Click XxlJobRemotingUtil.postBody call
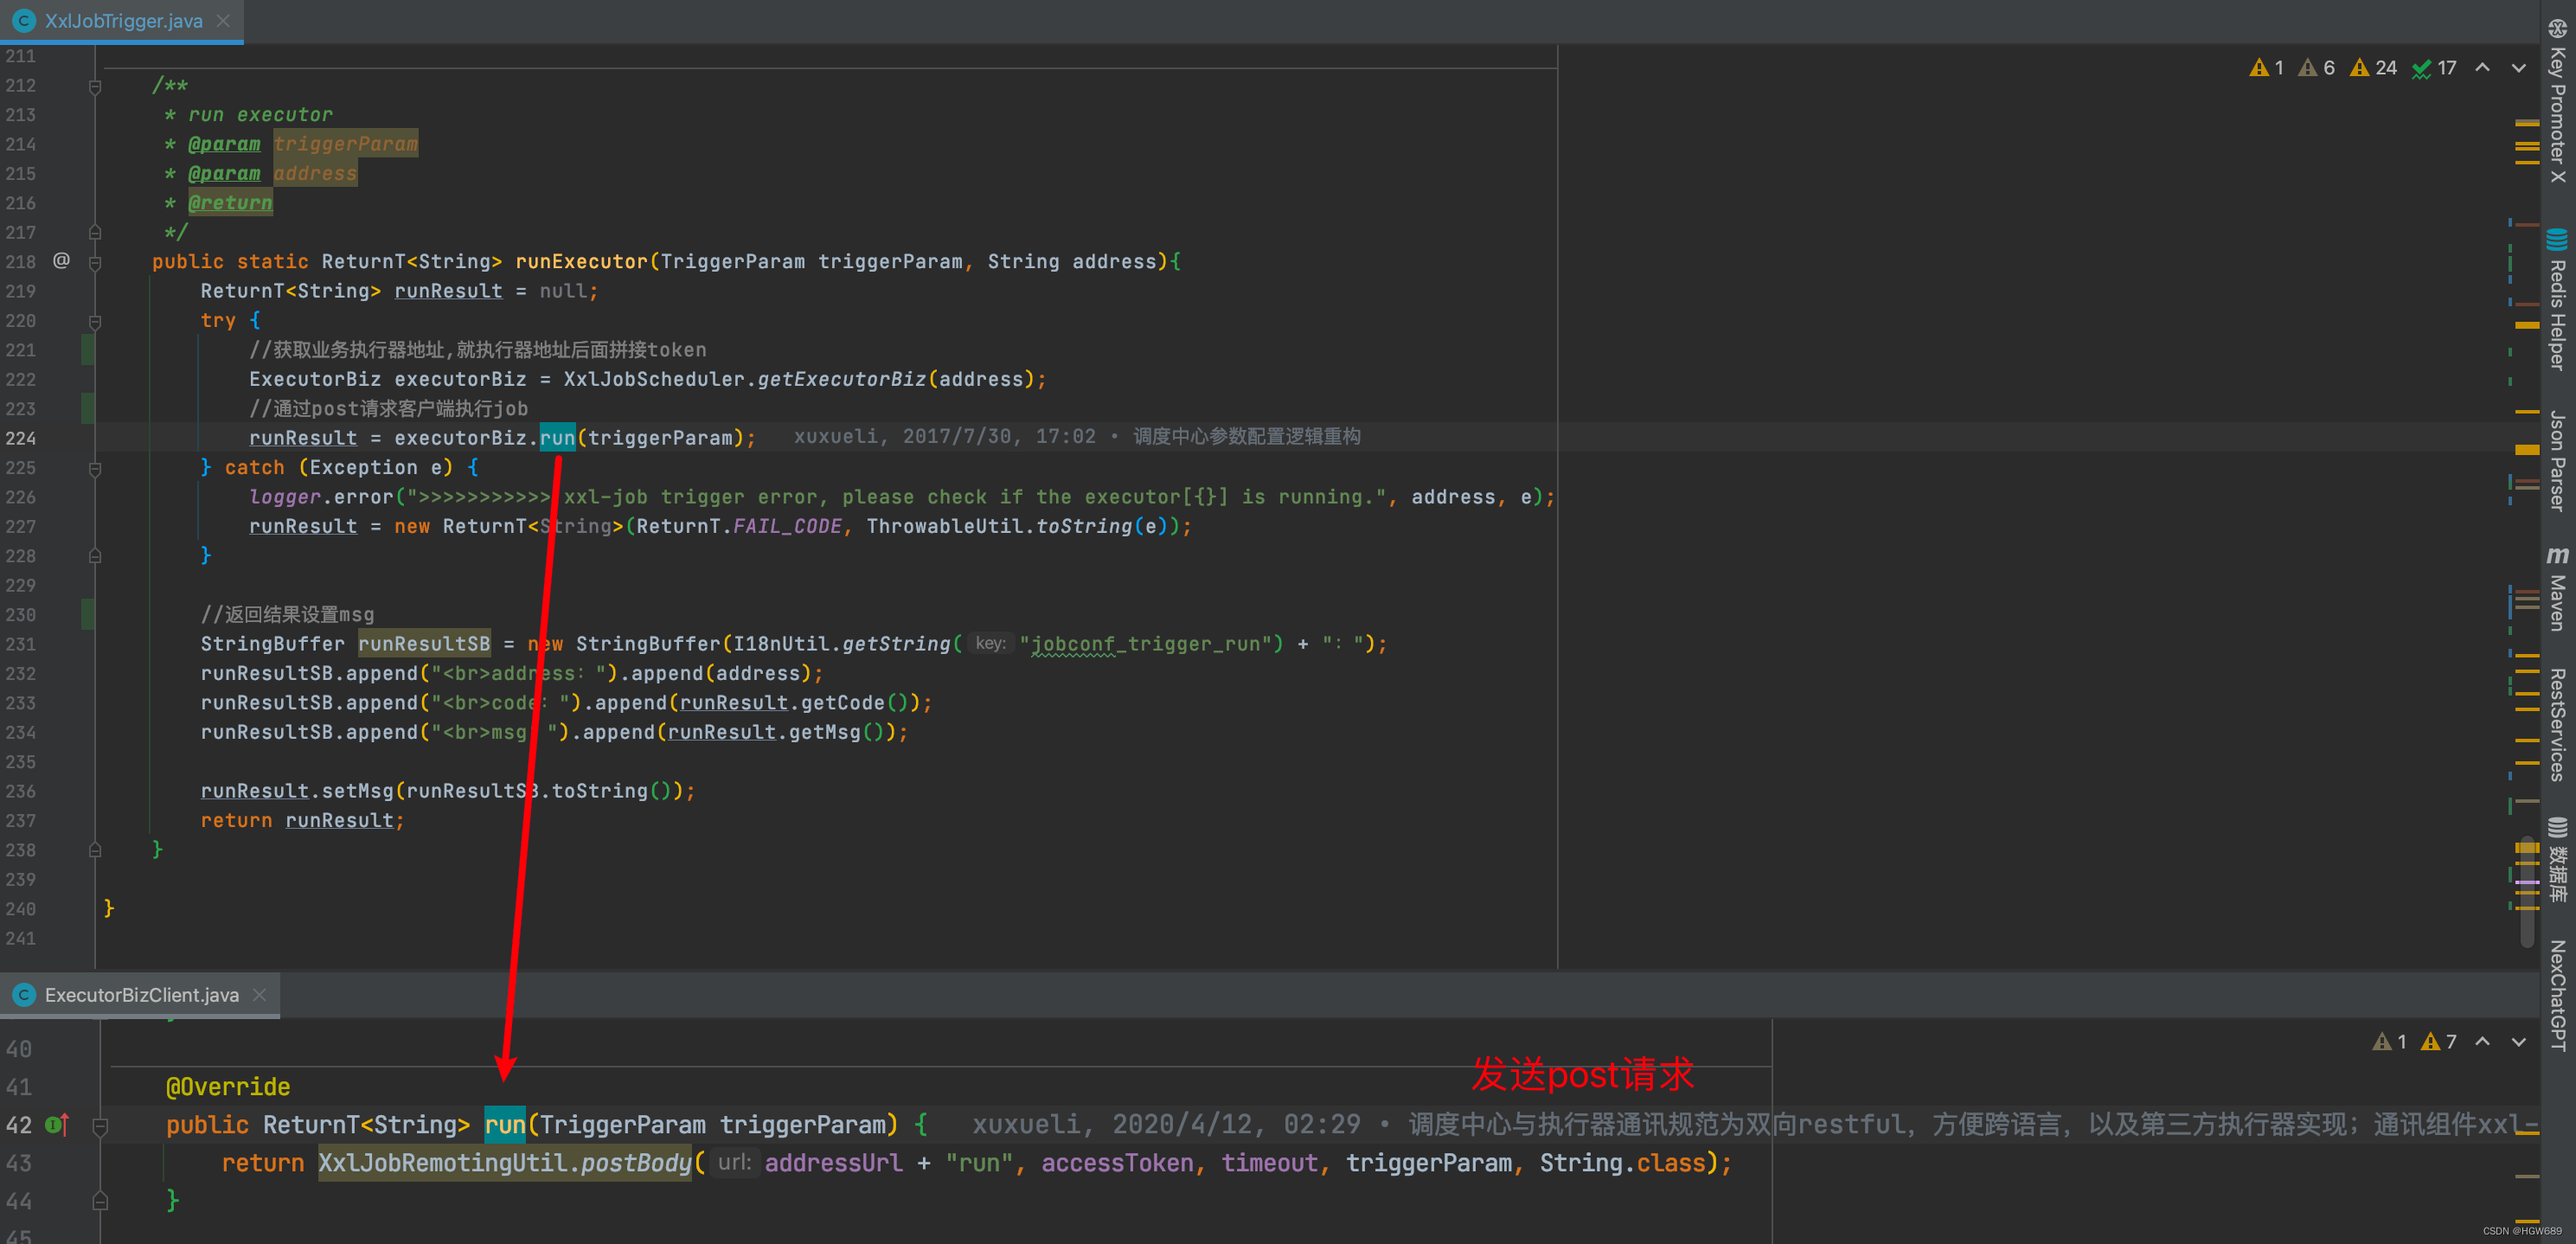 505,1163
